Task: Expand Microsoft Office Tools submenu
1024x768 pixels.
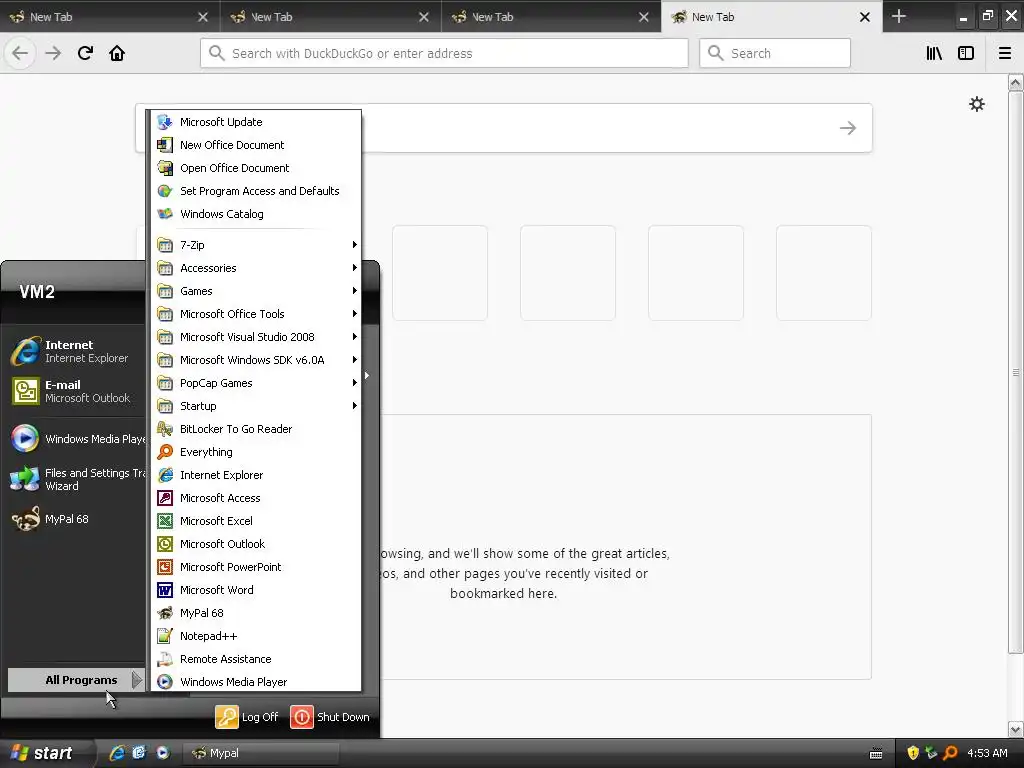Action: point(256,314)
